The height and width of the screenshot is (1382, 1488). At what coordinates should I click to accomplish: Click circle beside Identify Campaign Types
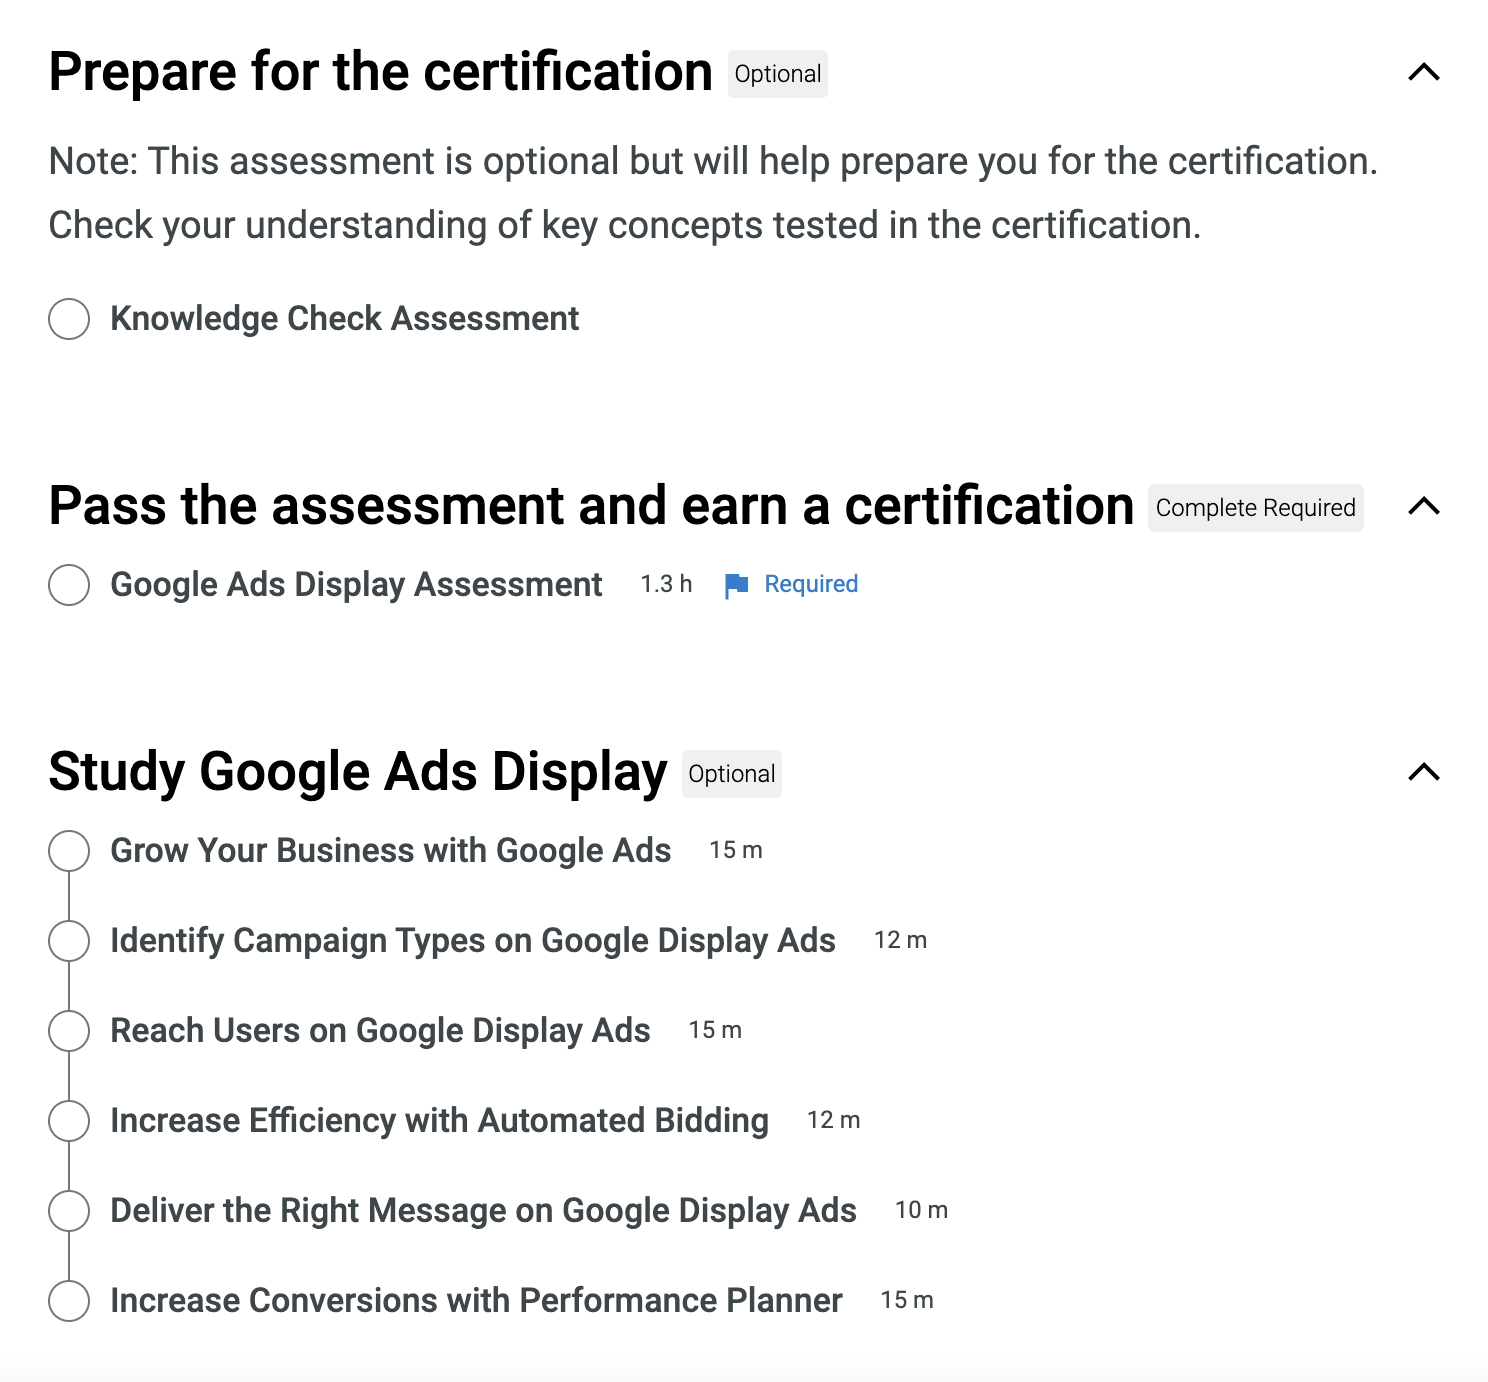69,941
